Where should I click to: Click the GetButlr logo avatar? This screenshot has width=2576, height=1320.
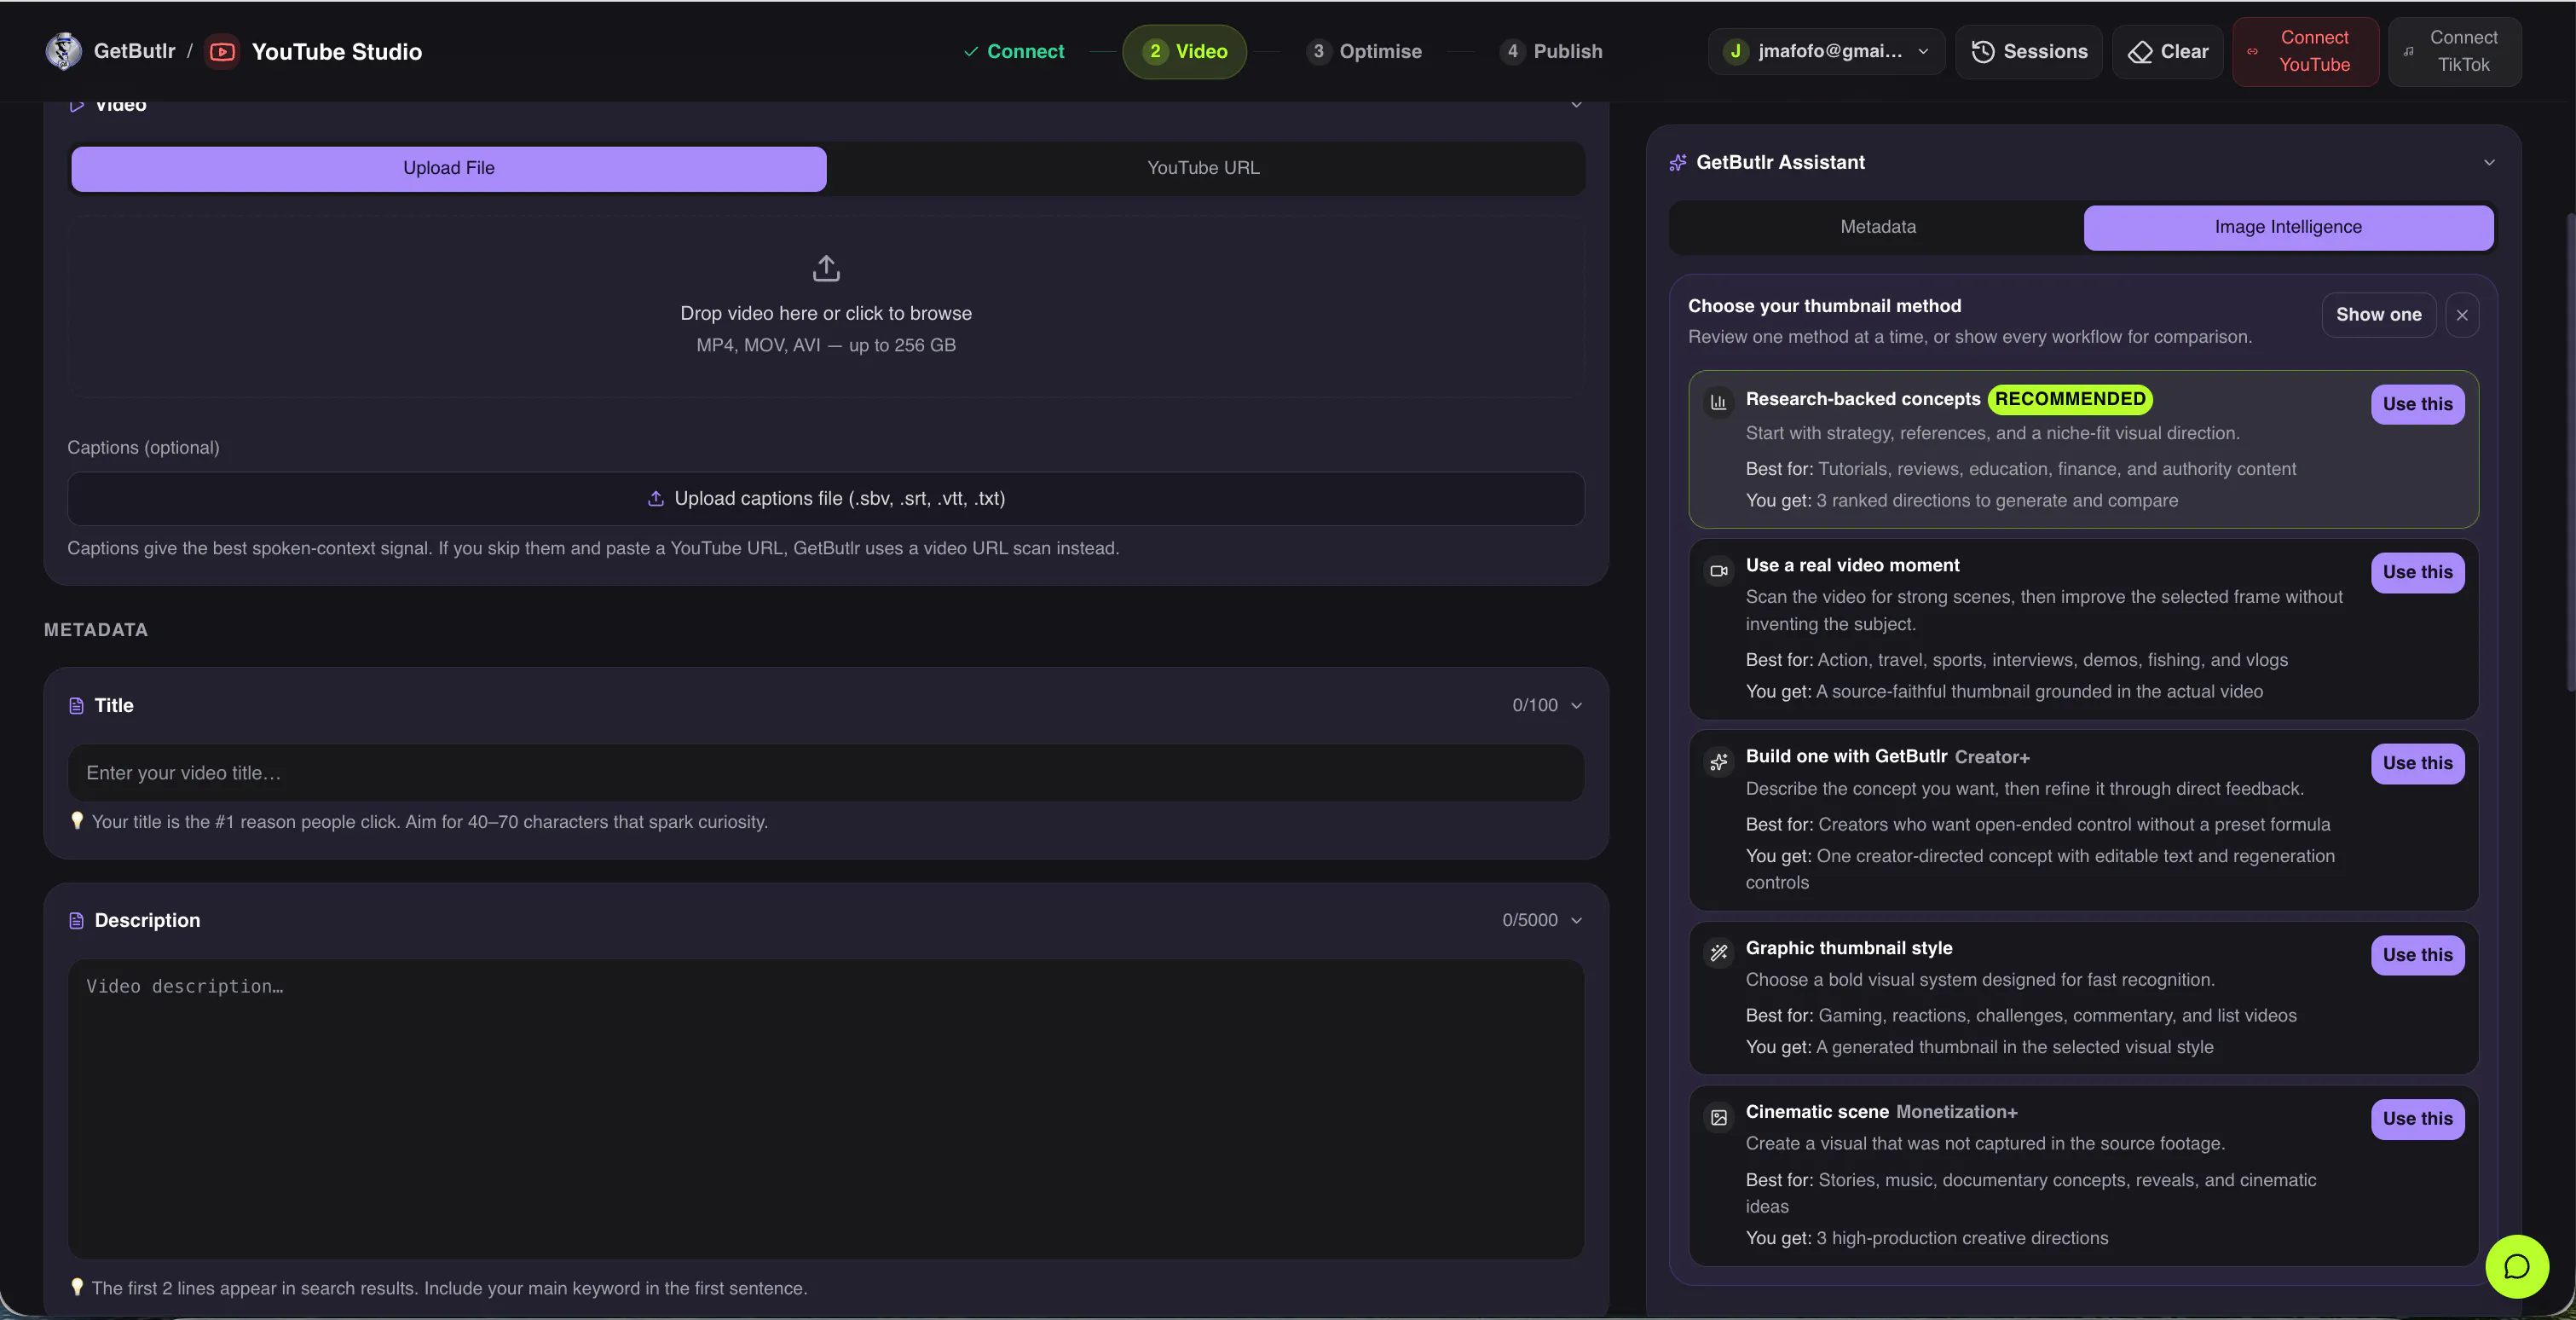(x=63, y=51)
